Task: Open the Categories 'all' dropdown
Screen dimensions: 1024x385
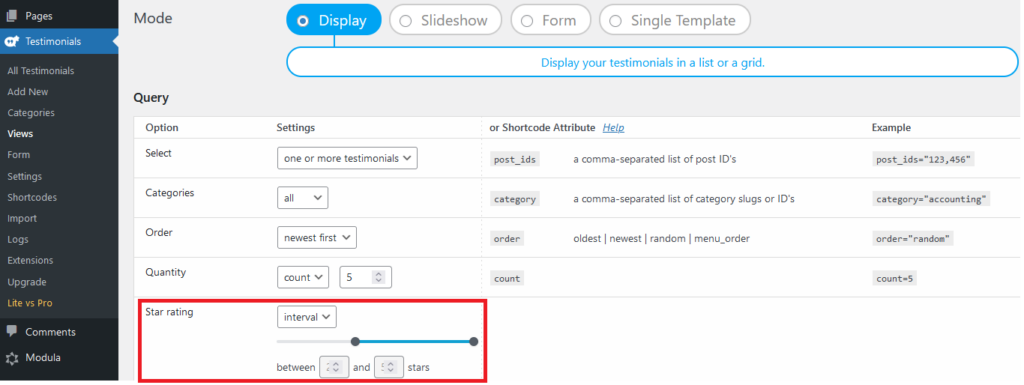Action: tap(302, 198)
